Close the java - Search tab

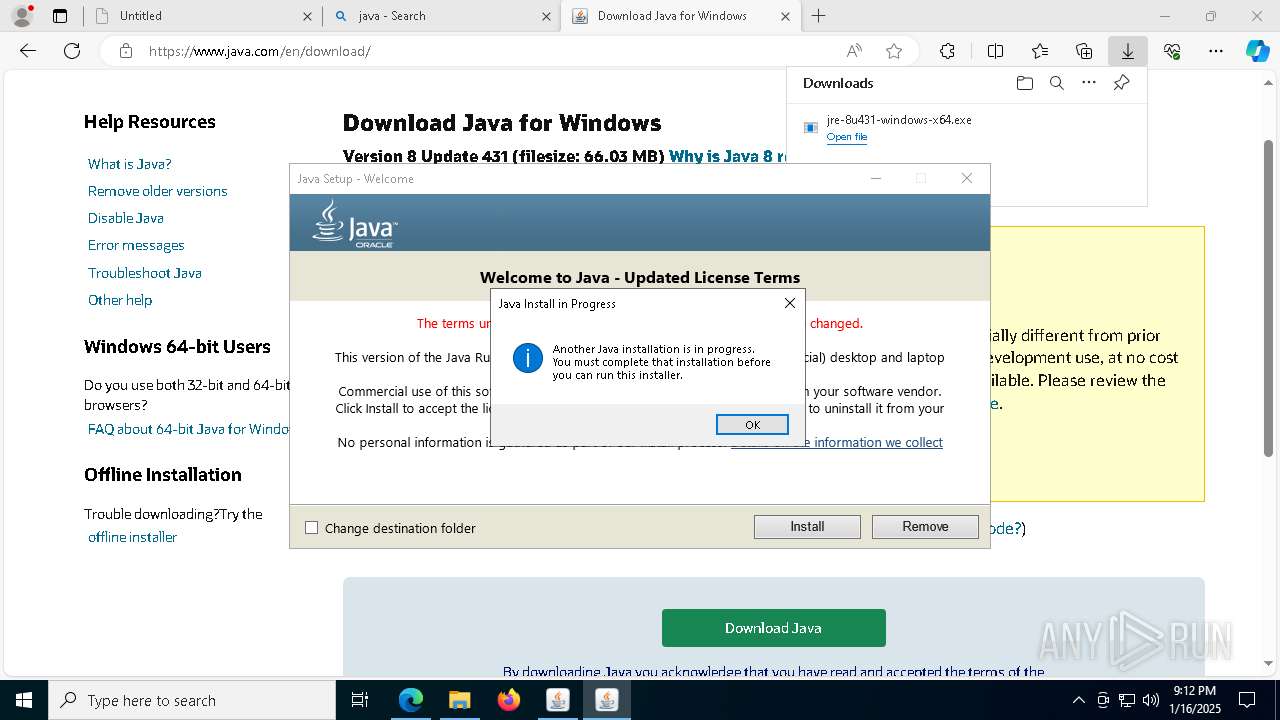[x=546, y=16]
